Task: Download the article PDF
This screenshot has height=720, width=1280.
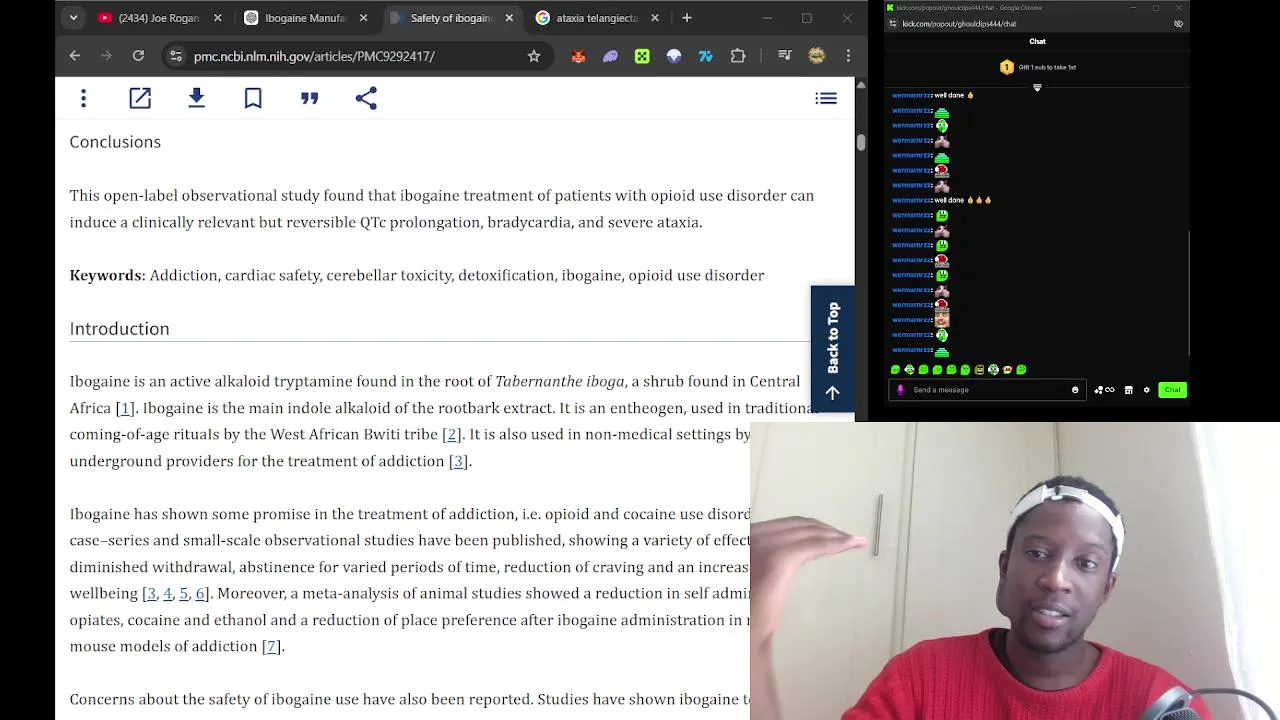Action: click(196, 98)
